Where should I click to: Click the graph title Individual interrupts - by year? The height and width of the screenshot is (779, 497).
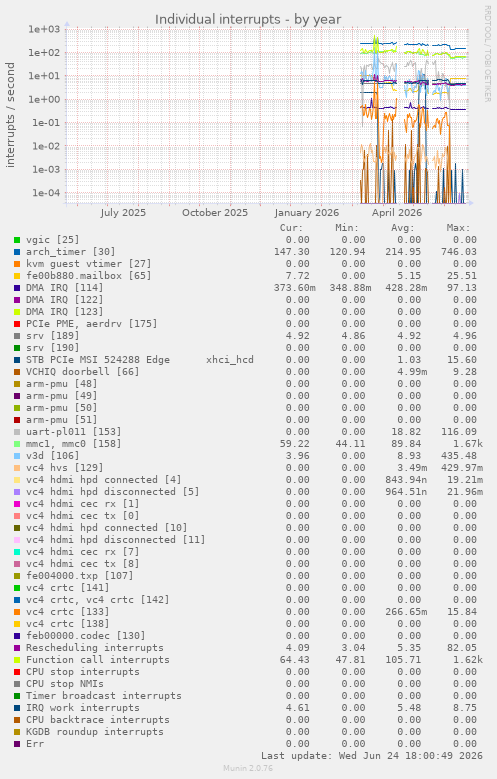[248, 19]
